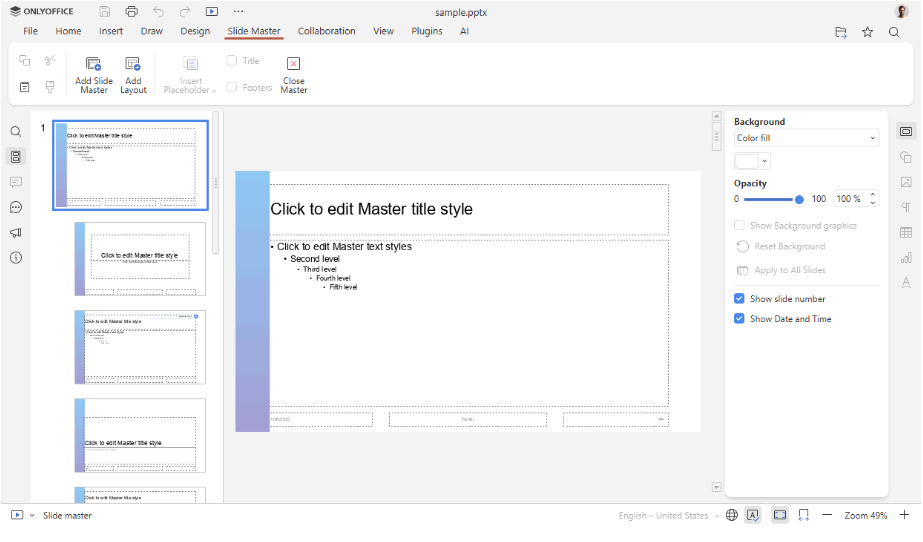Click the Fit to slide icon

tap(780, 515)
